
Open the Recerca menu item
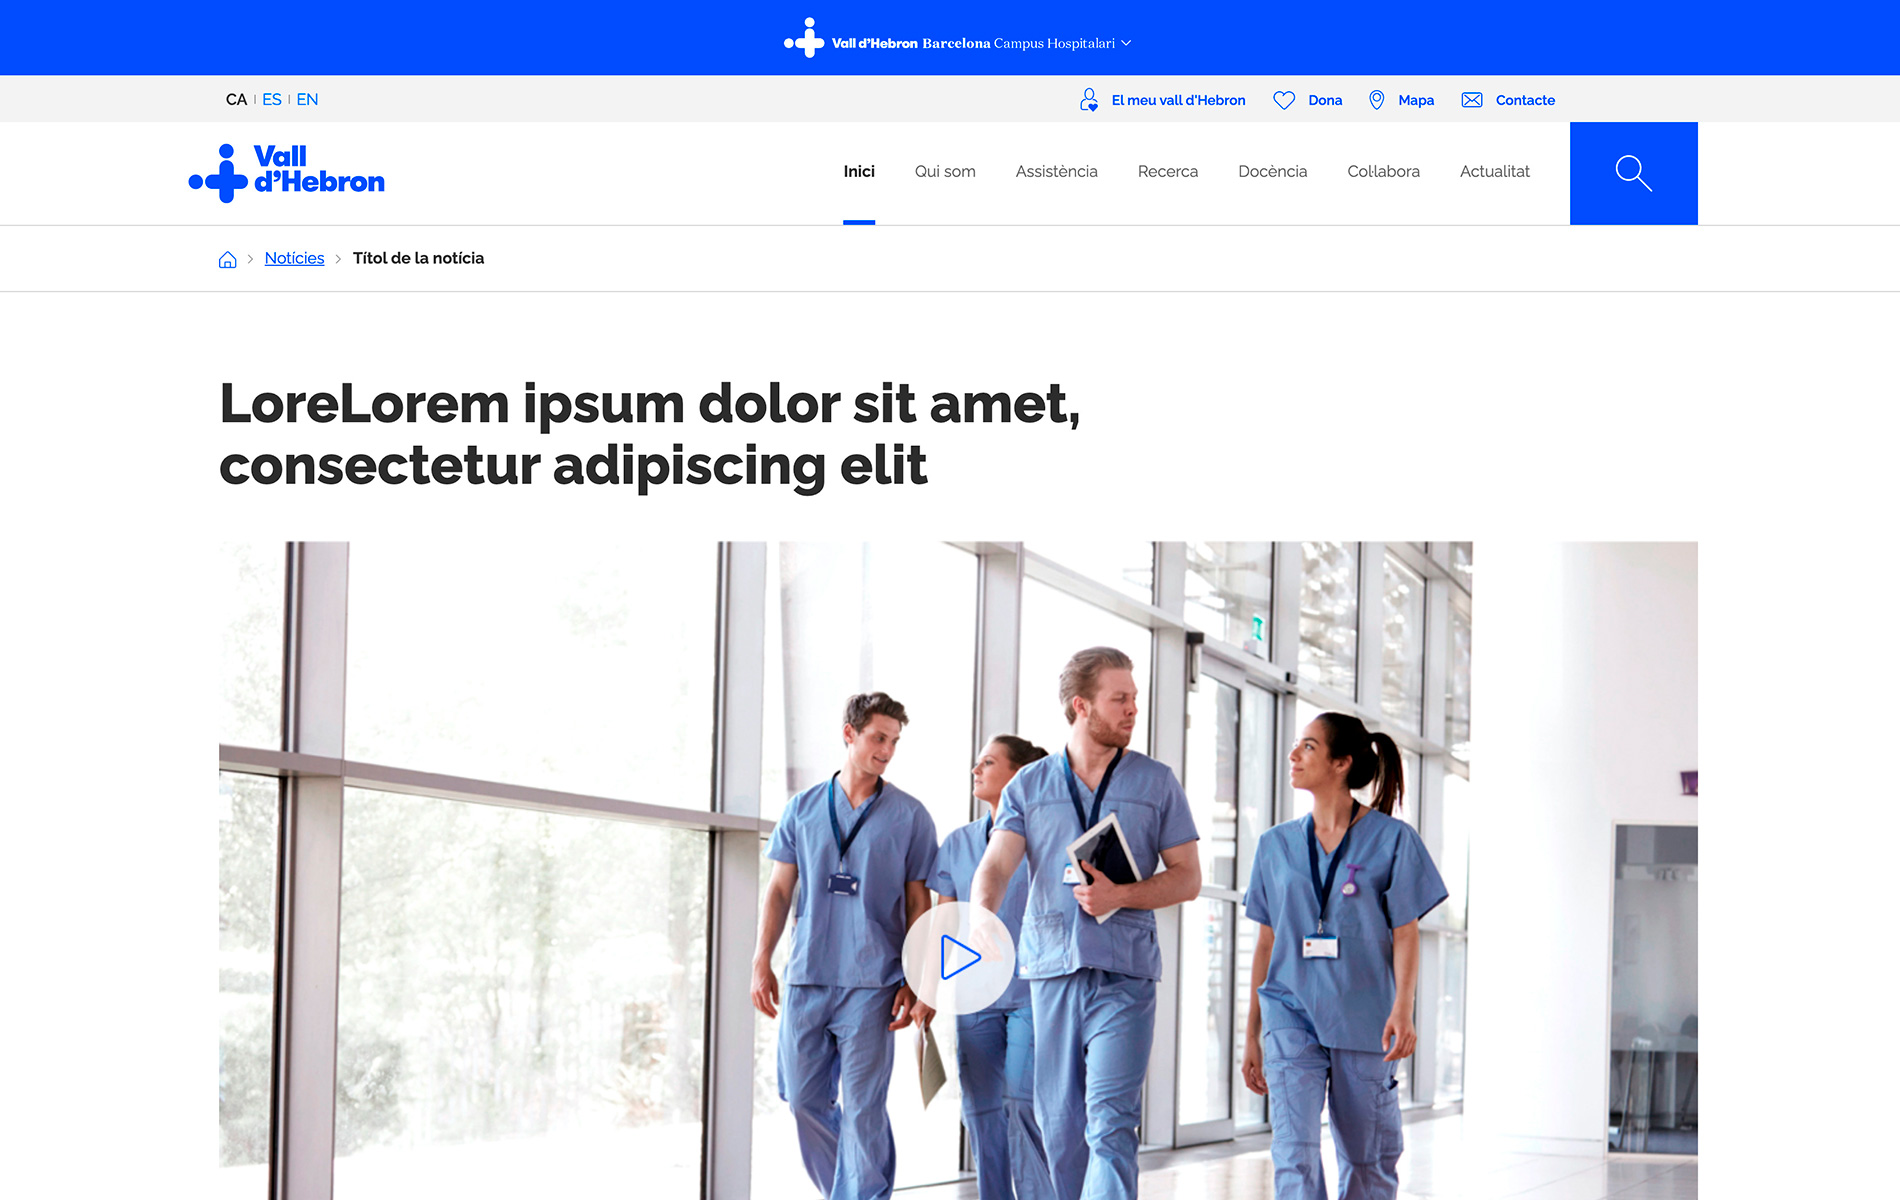1167,172
